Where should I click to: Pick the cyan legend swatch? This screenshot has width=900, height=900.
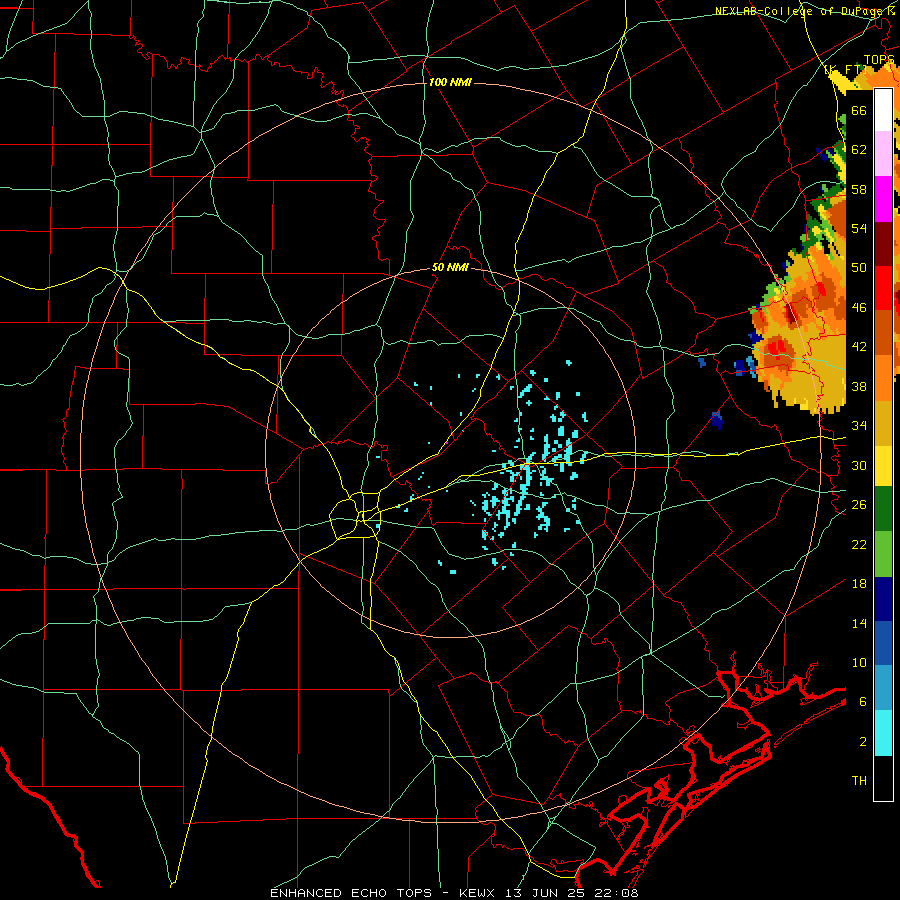[x=883, y=733]
